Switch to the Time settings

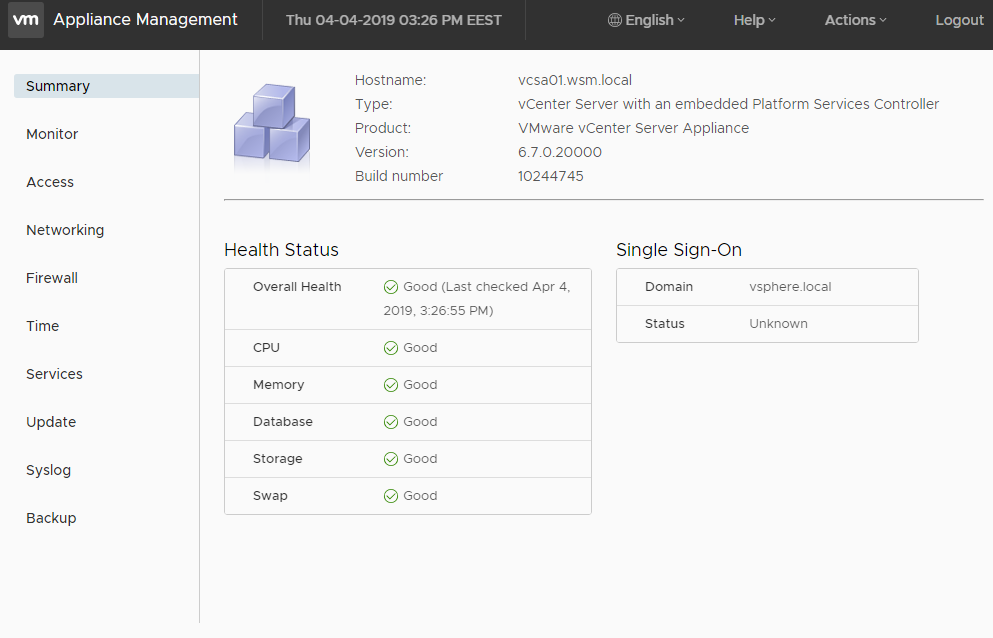pos(42,326)
